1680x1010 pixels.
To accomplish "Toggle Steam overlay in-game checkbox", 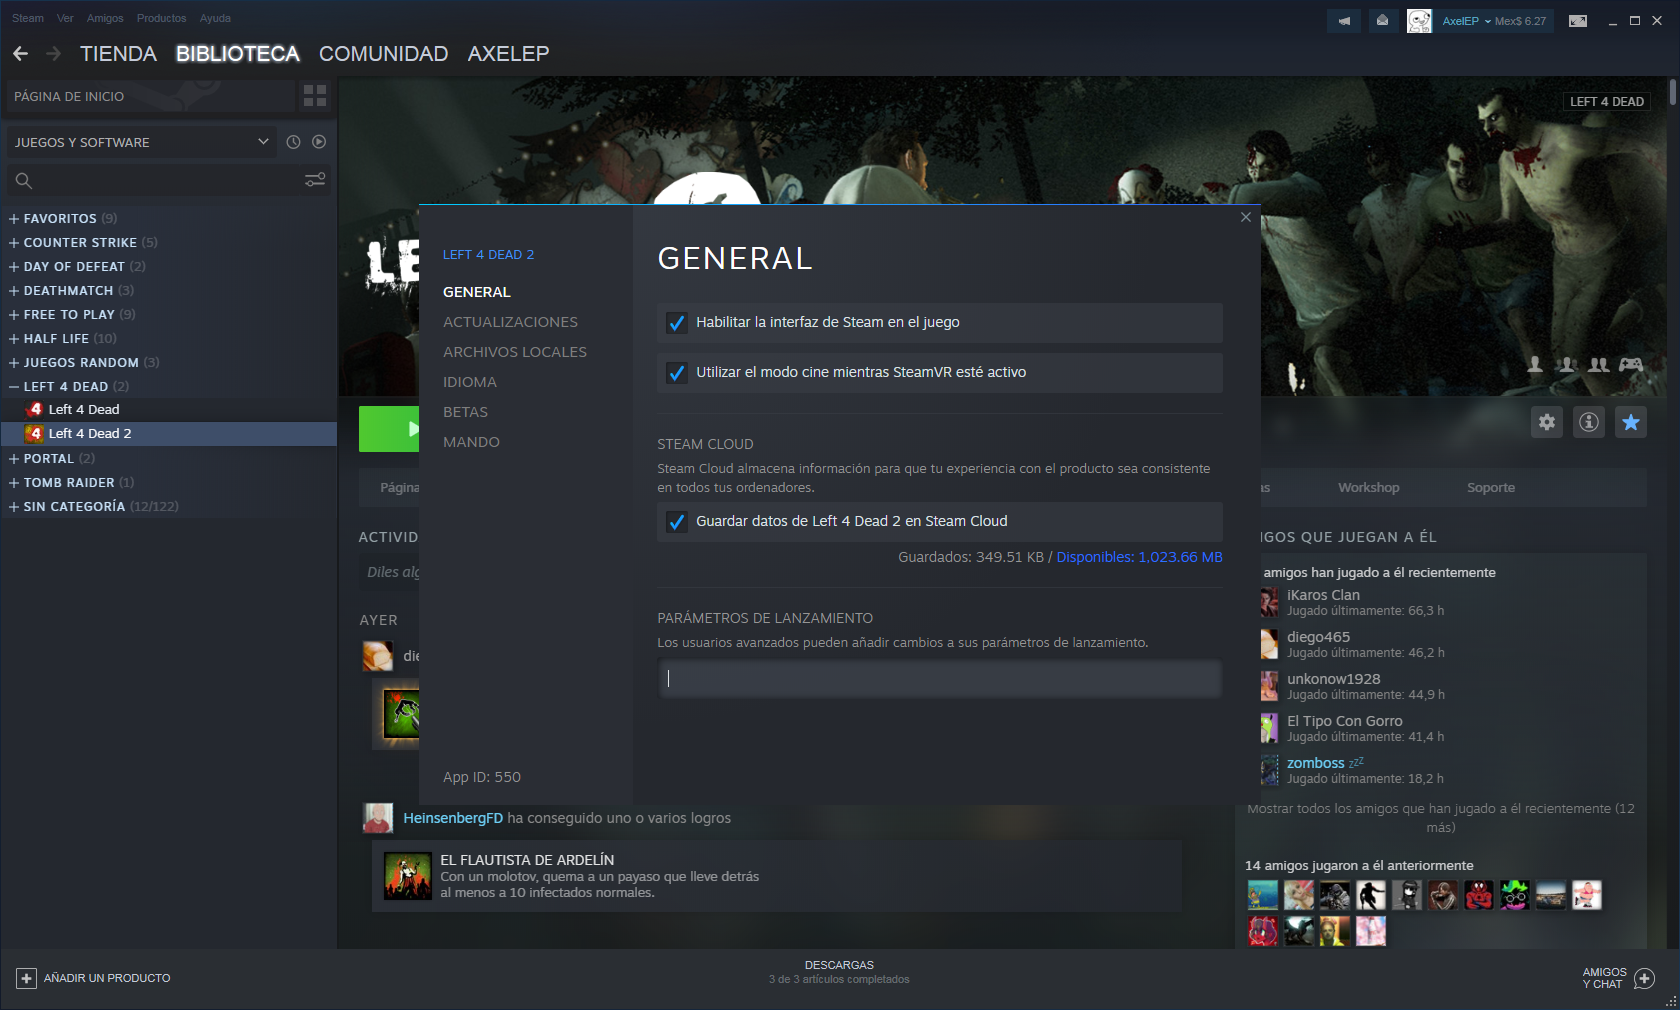I will (x=677, y=323).
